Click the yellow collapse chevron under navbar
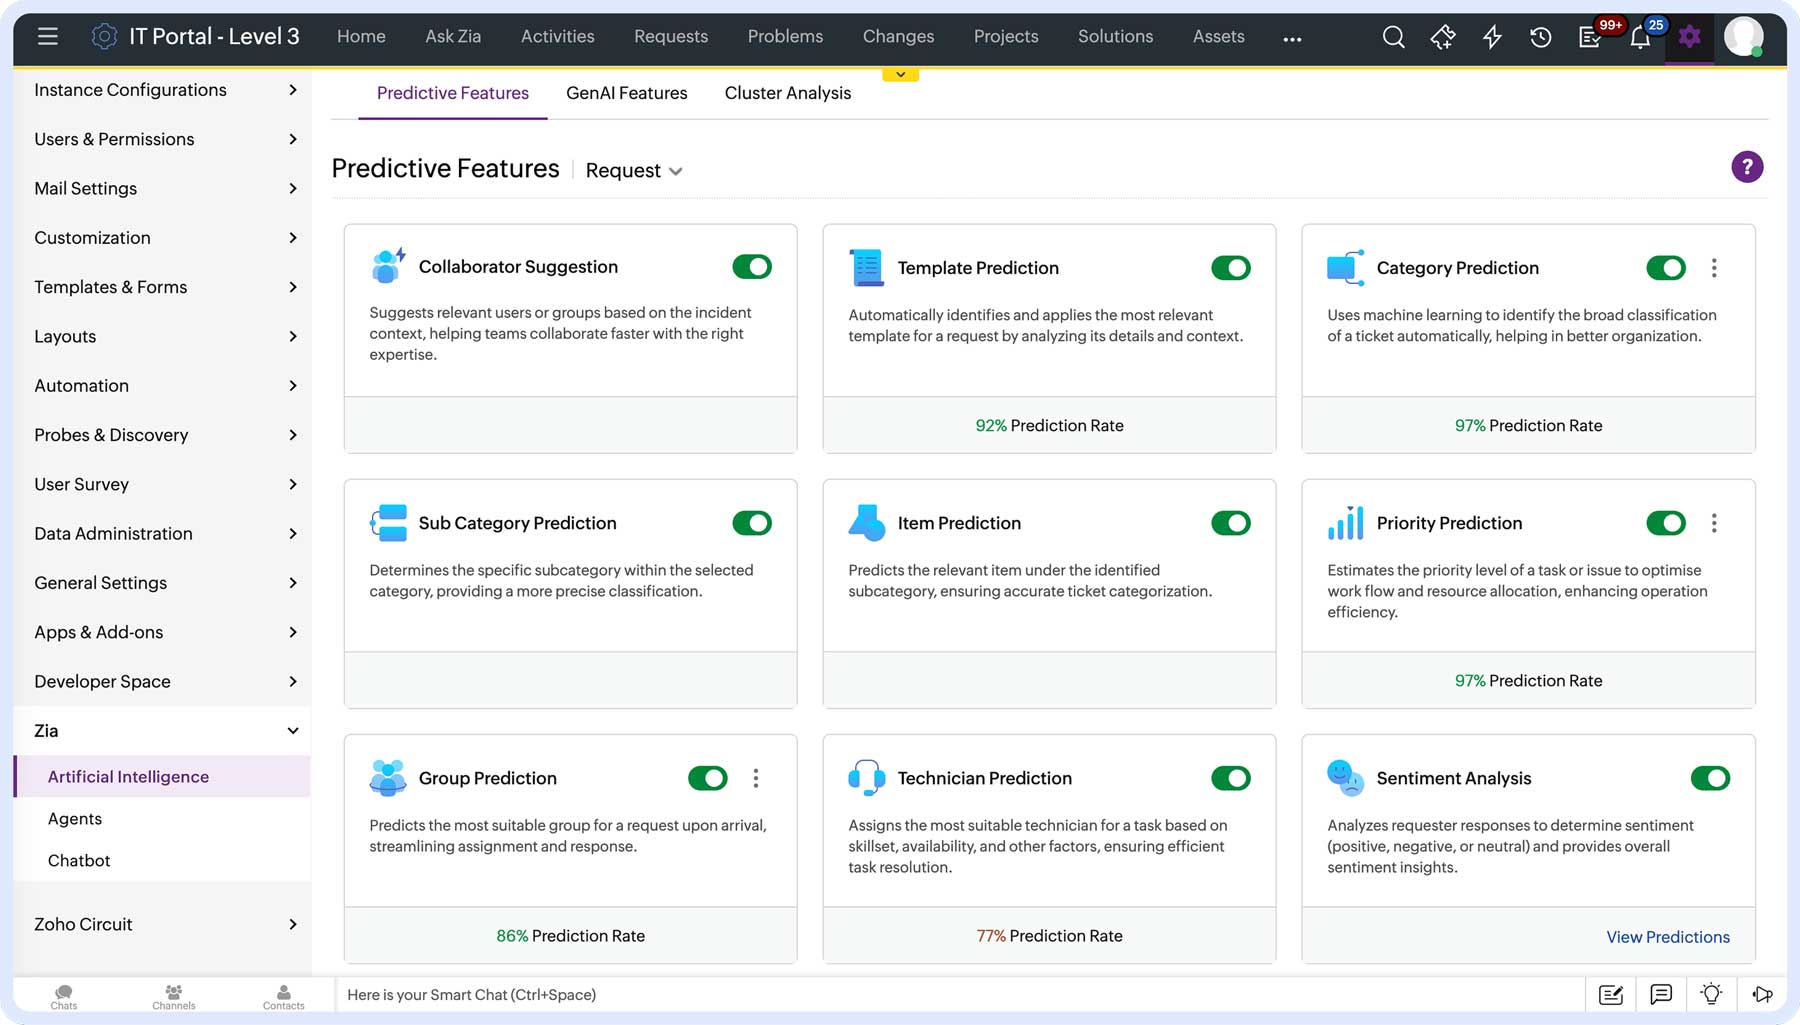This screenshot has height=1025, width=1800. 900,75
